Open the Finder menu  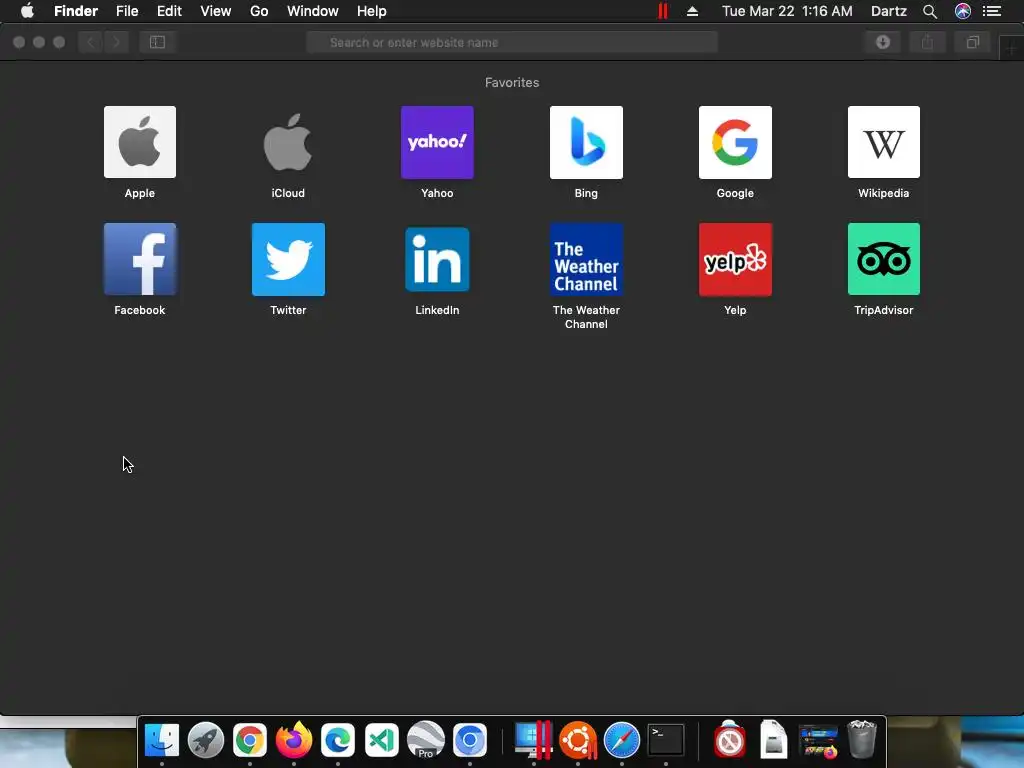click(76, 11)
